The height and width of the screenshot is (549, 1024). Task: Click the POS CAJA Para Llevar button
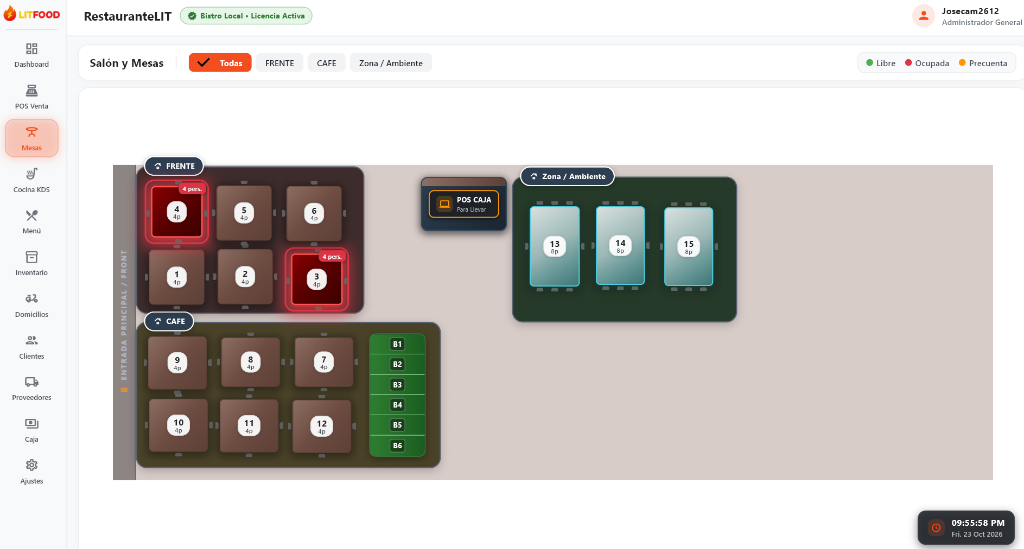(x=464, y=204)
